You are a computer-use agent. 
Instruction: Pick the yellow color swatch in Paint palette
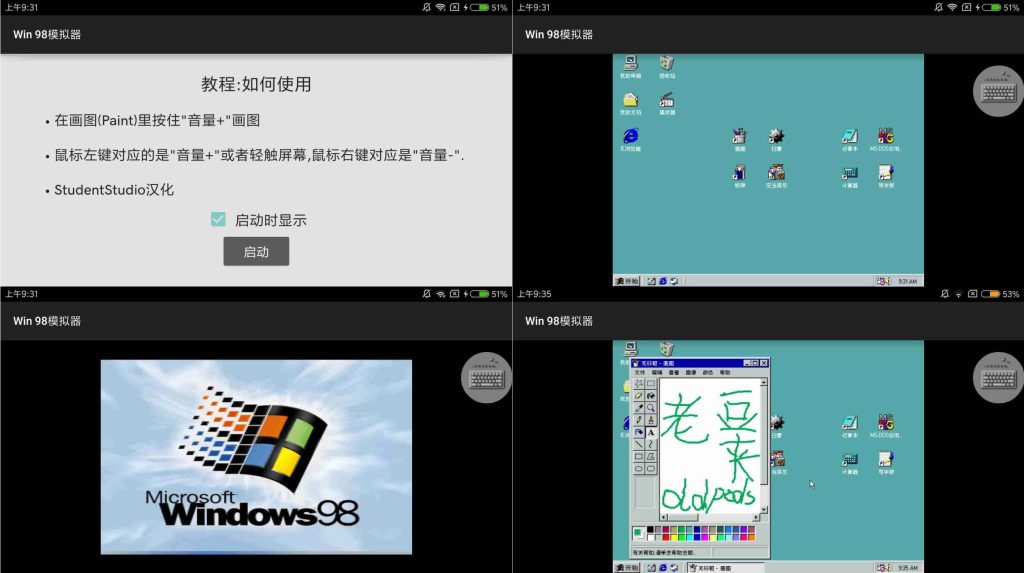tap(674, 537)
